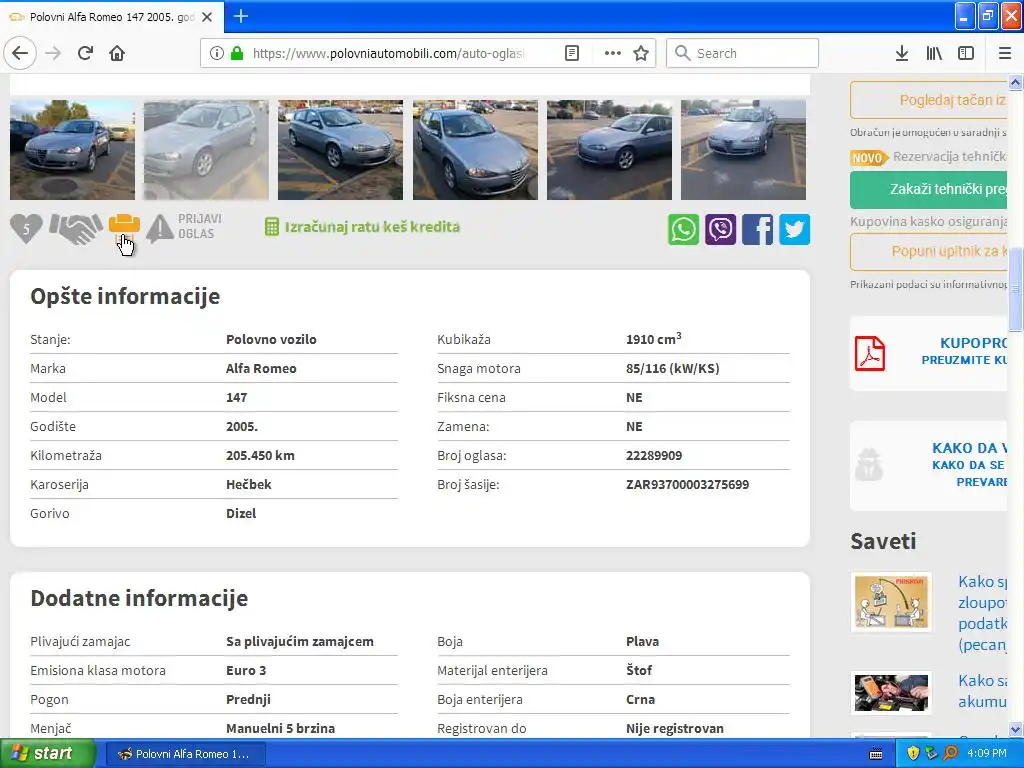1024x768 pixels.
Task: Open a new browser tab
Action: (x=241, y=16)
